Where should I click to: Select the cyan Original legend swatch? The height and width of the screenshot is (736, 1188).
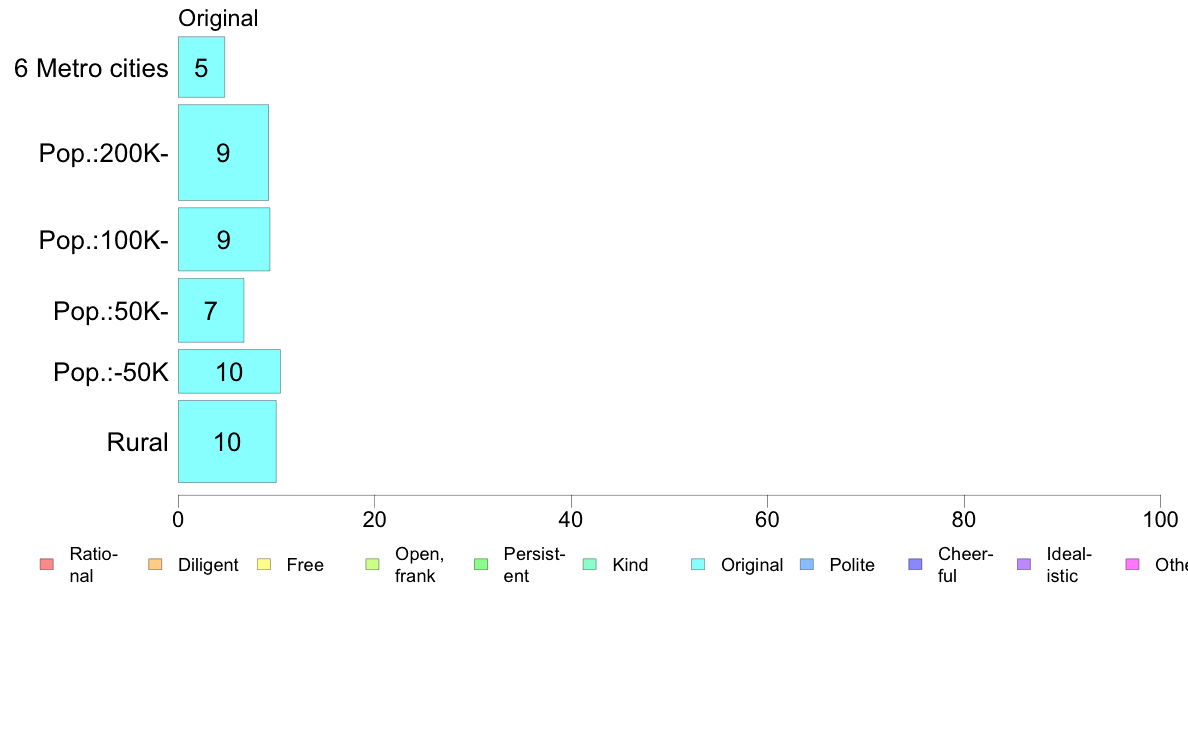698,565
